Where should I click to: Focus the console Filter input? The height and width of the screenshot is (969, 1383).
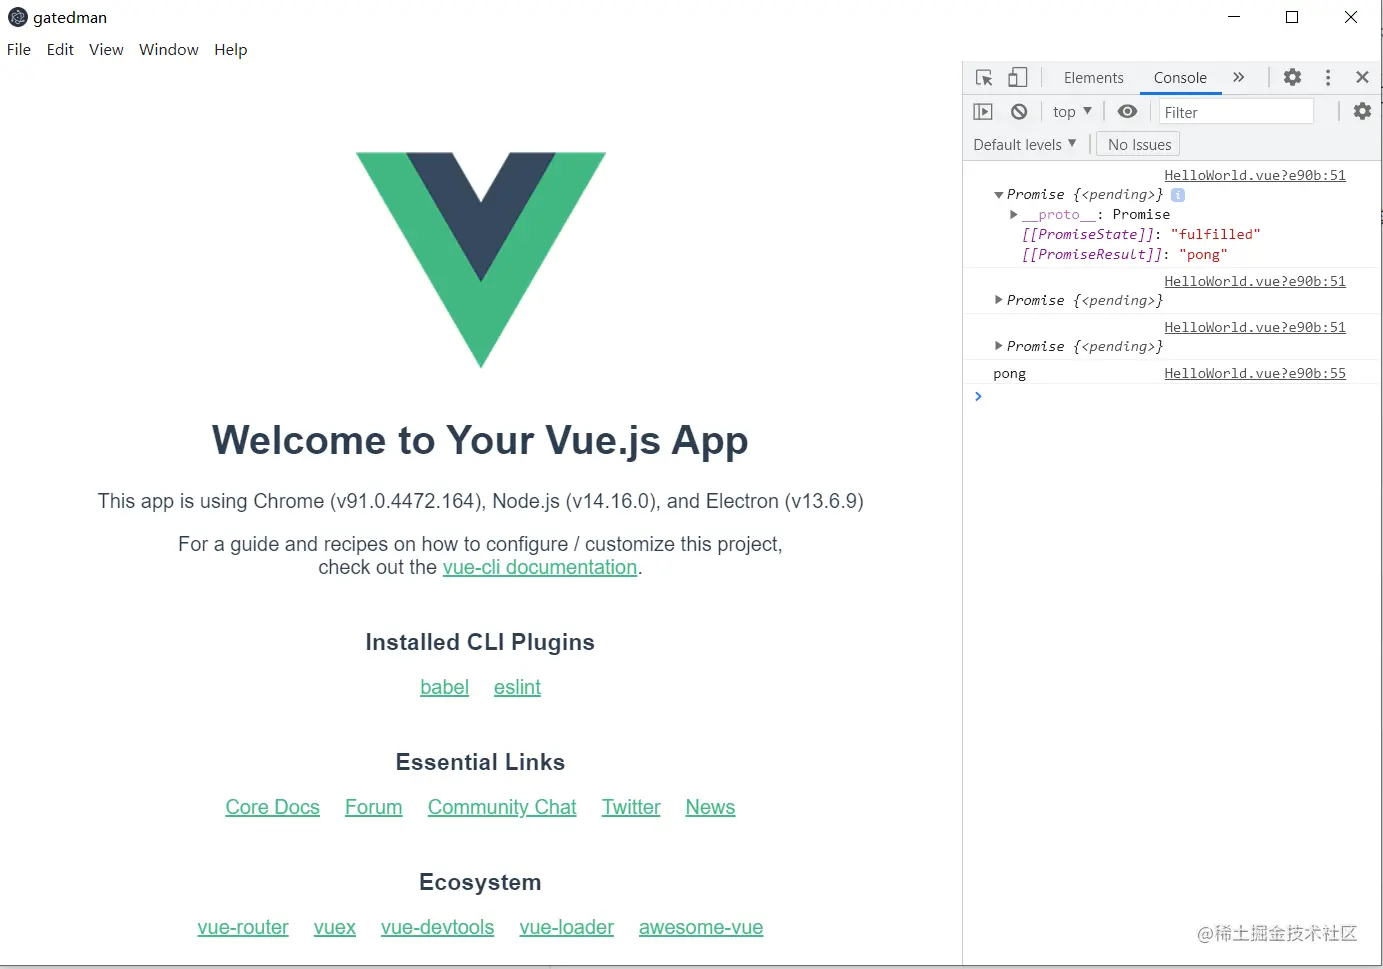[x=1236, y=112]
